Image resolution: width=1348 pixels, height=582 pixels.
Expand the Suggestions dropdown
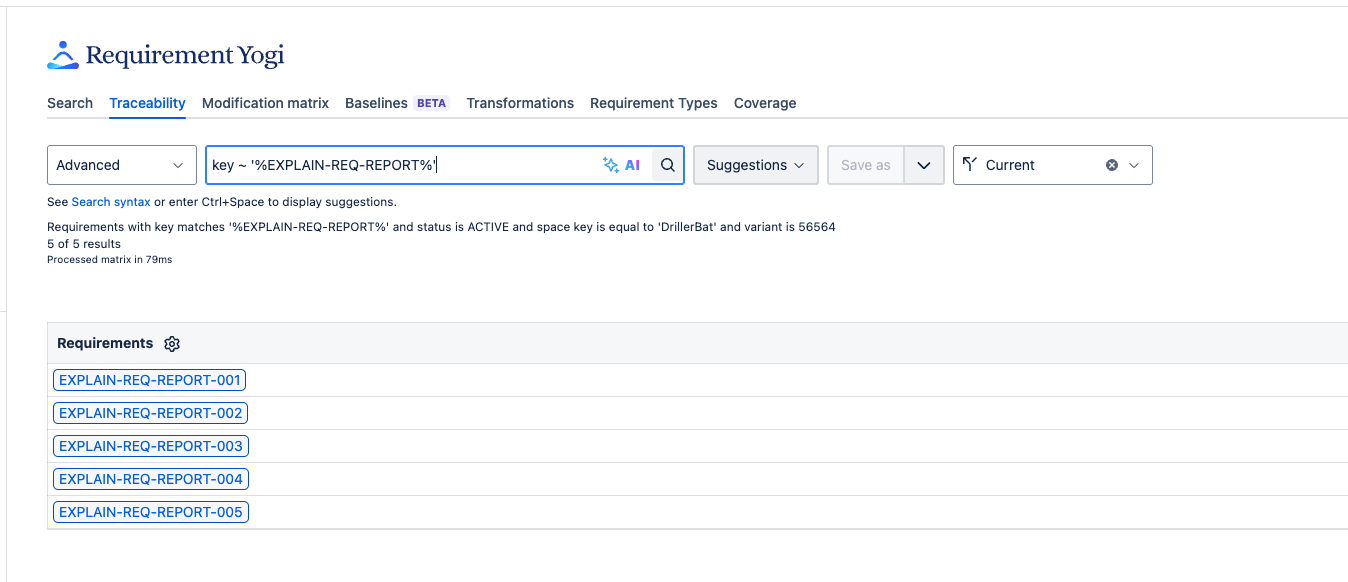click(x=755, y=165)
